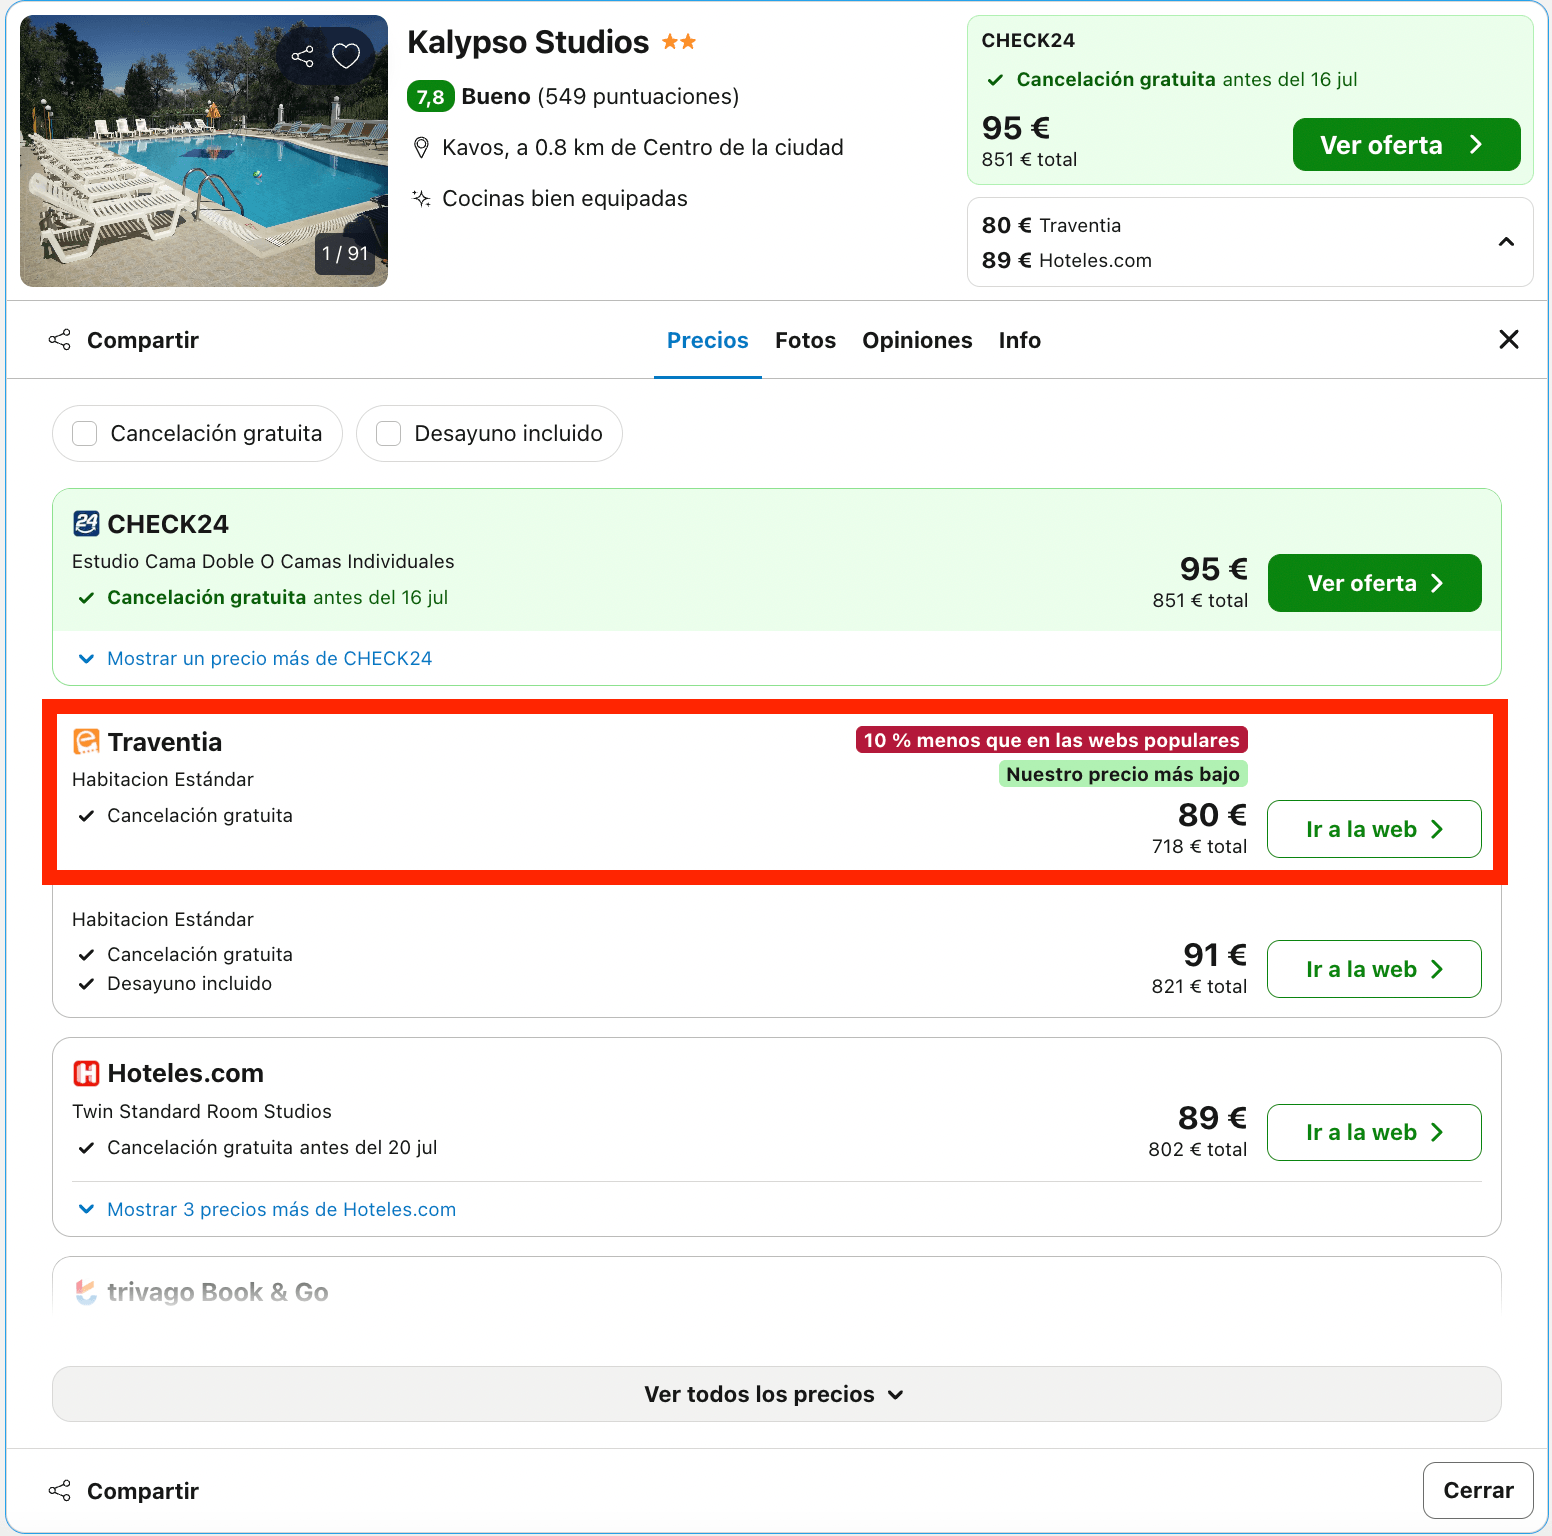
Task: Click 'Ir a la web' for Traventia 80 € offer
Action: (x=1374, y=829)
